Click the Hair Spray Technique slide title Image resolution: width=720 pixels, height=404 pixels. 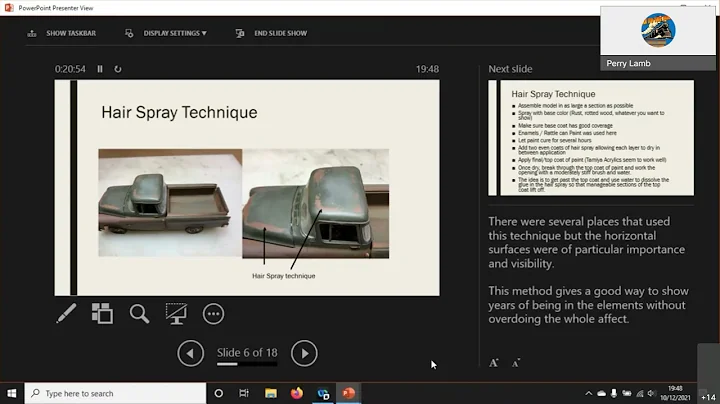[x=179, y=112]
